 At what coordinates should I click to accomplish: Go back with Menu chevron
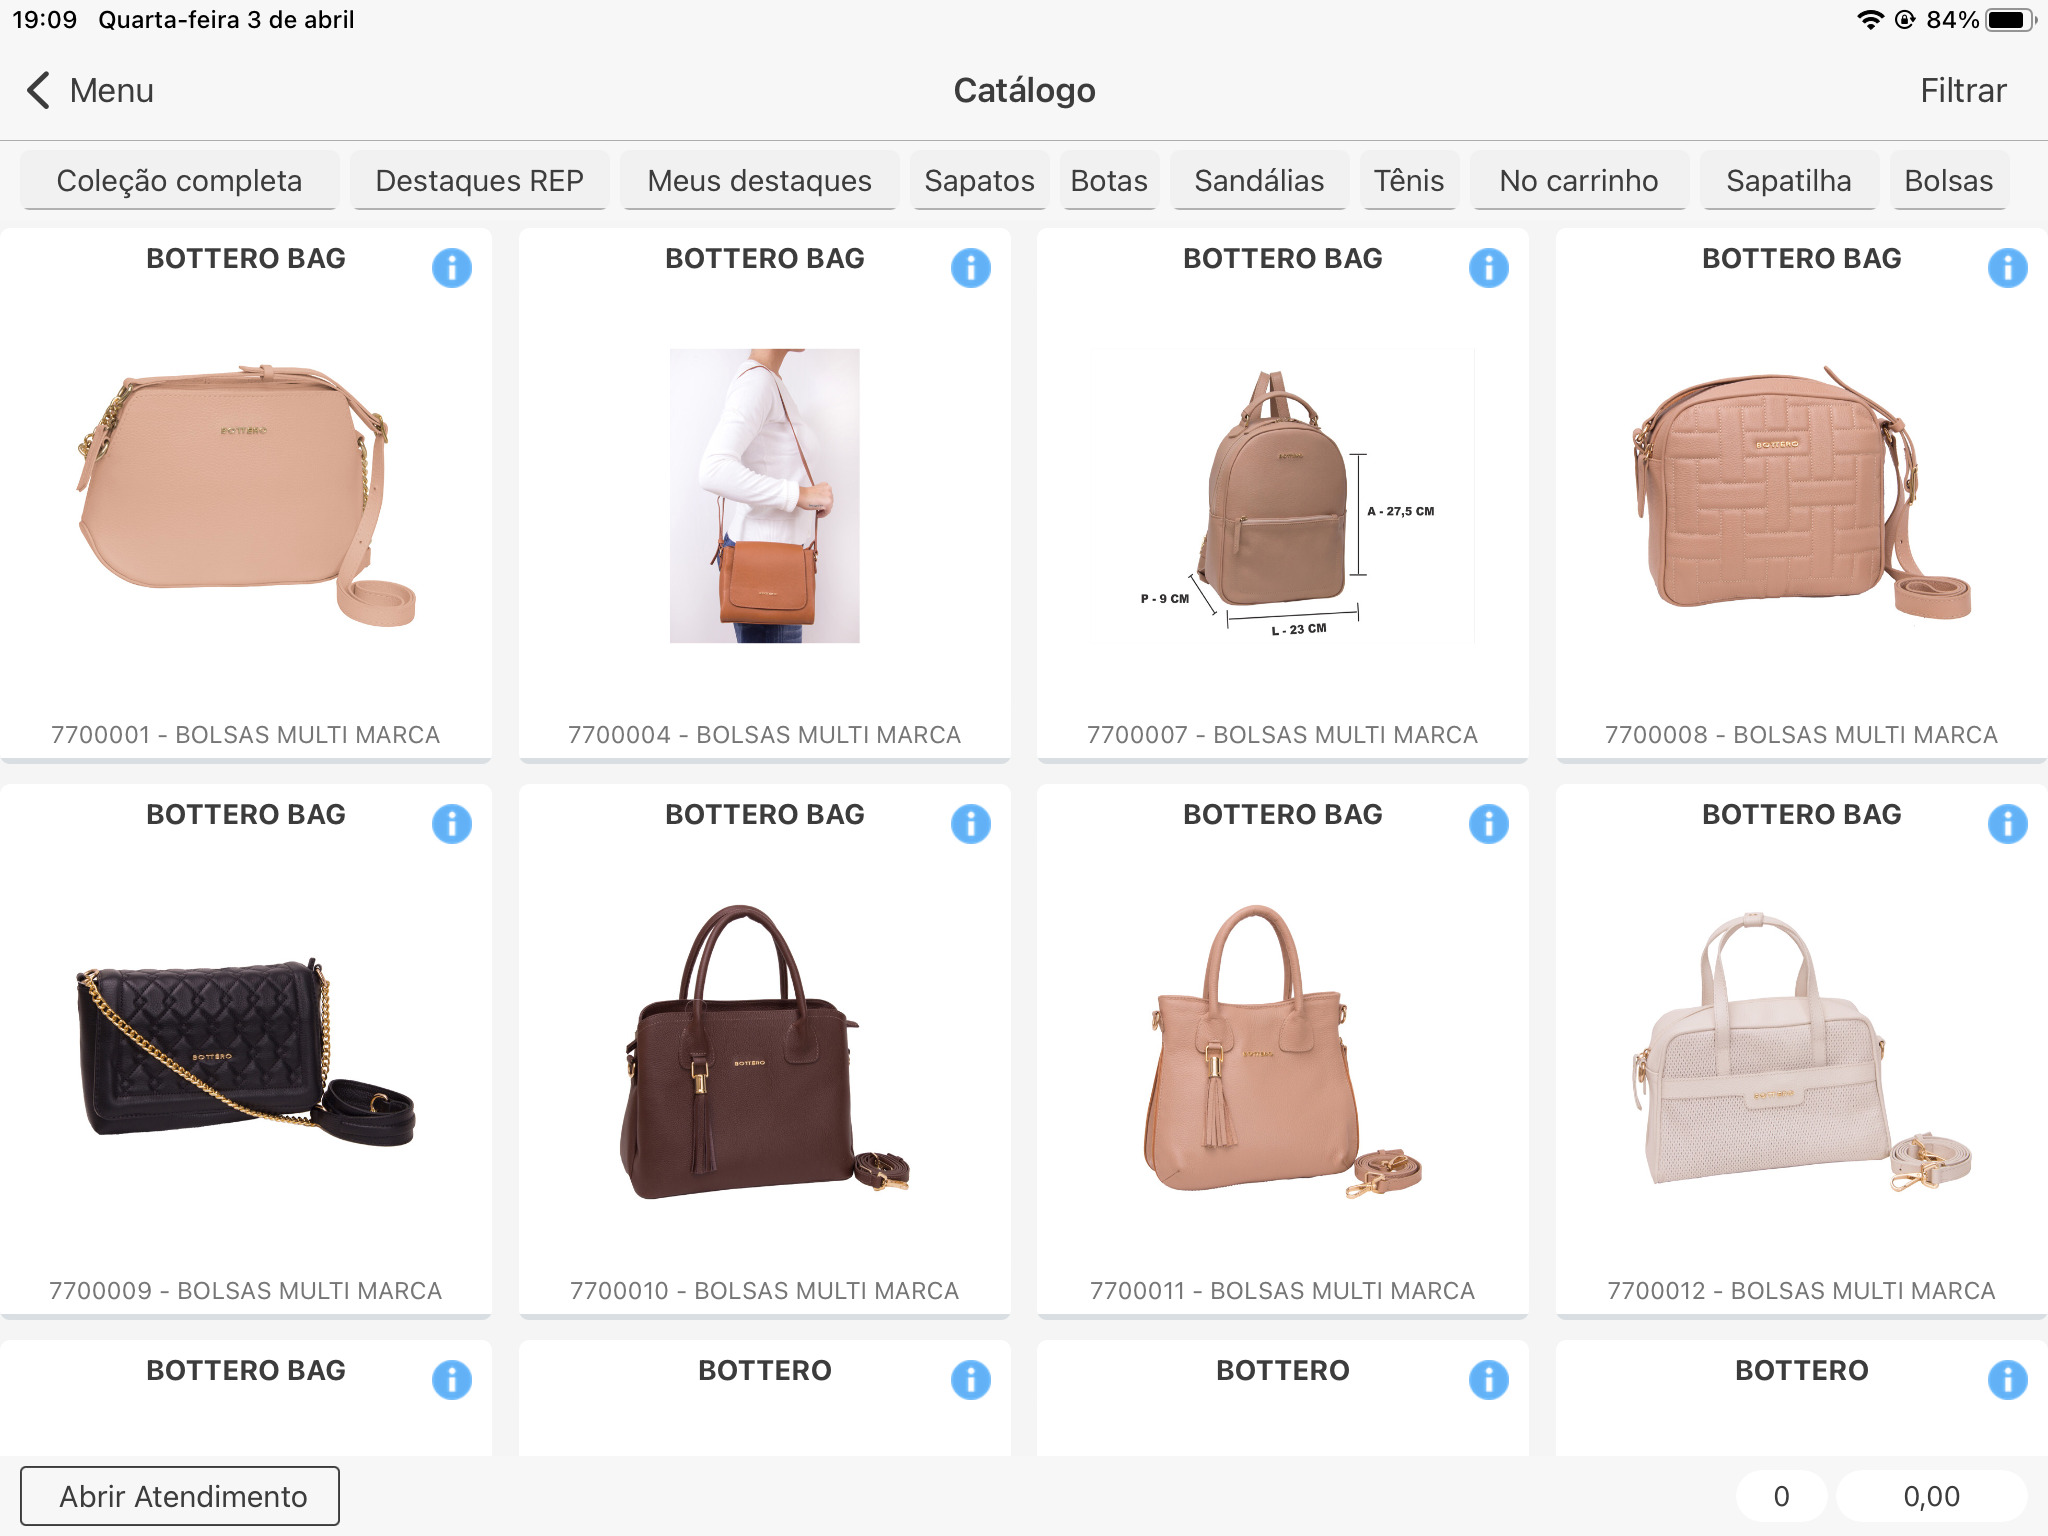tap(40, 90)
